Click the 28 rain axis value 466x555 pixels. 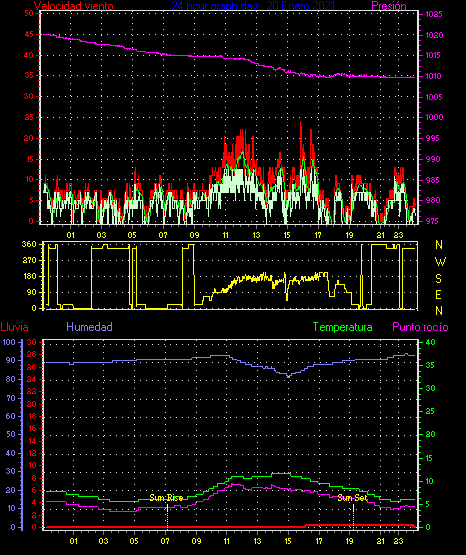31,354
